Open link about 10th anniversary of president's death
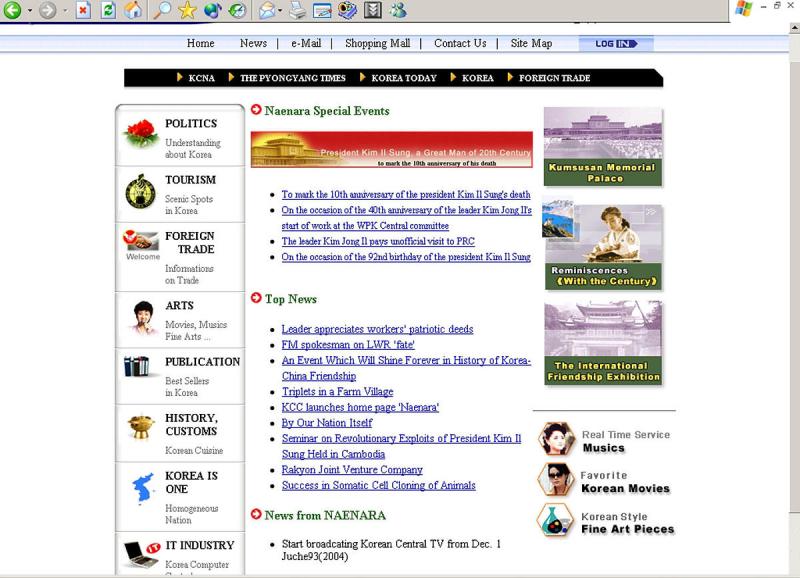Viewport: 800px width, 578px height. pos(406,194)
